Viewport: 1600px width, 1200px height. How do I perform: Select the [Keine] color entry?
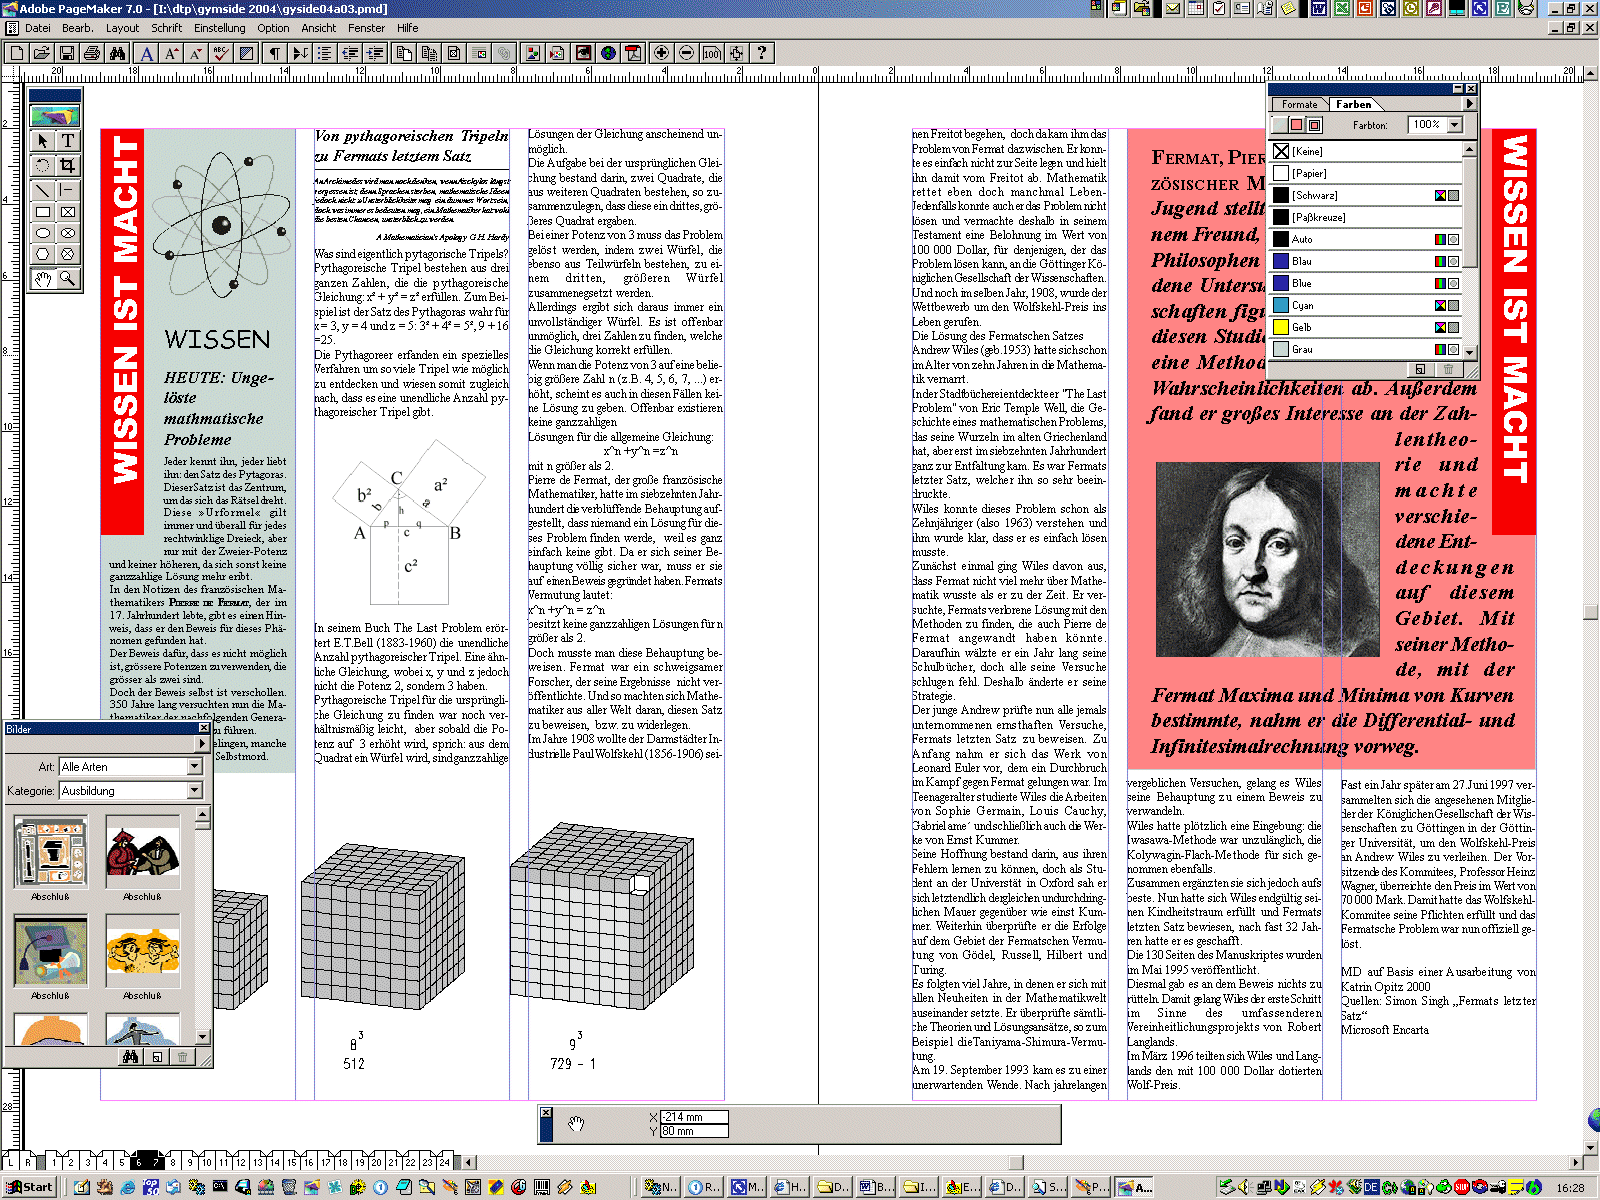(1366, 151)
